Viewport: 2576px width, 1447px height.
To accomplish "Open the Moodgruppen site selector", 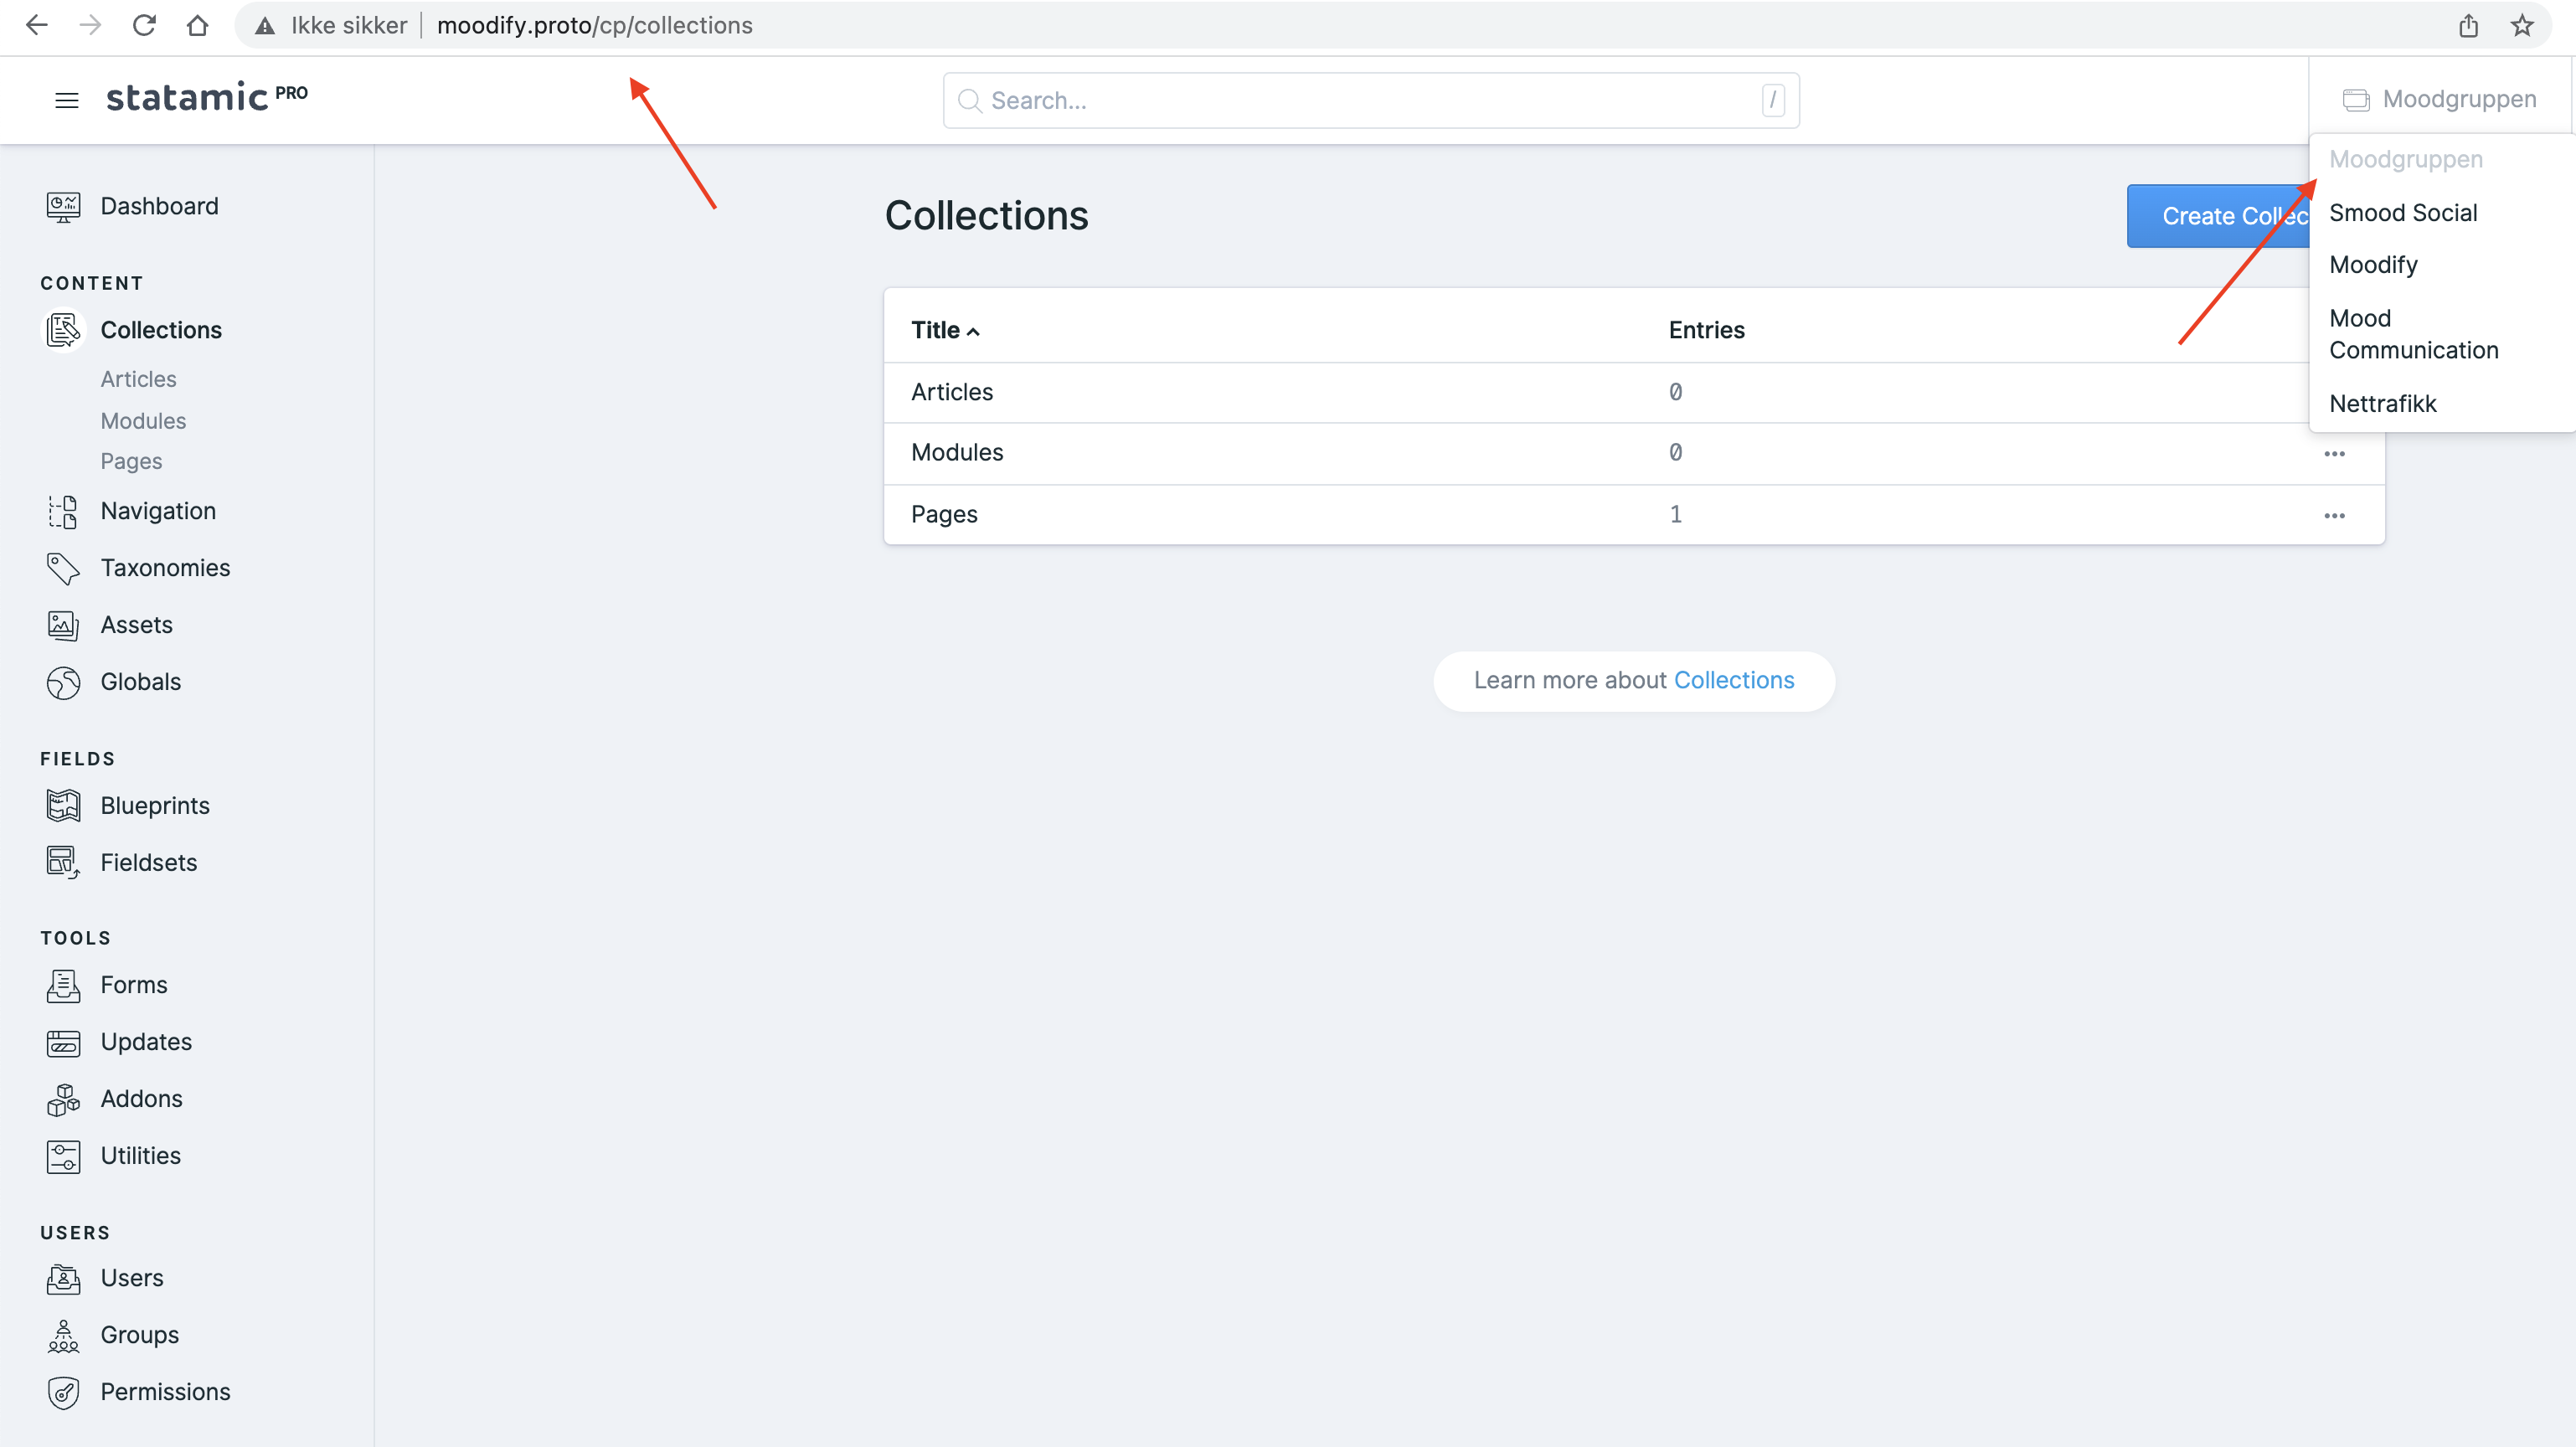I will coord(2440,100).
